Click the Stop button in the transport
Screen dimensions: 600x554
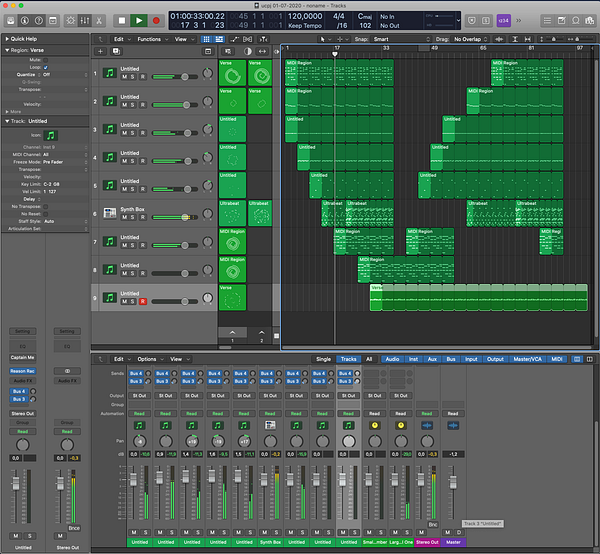(121, 20)
